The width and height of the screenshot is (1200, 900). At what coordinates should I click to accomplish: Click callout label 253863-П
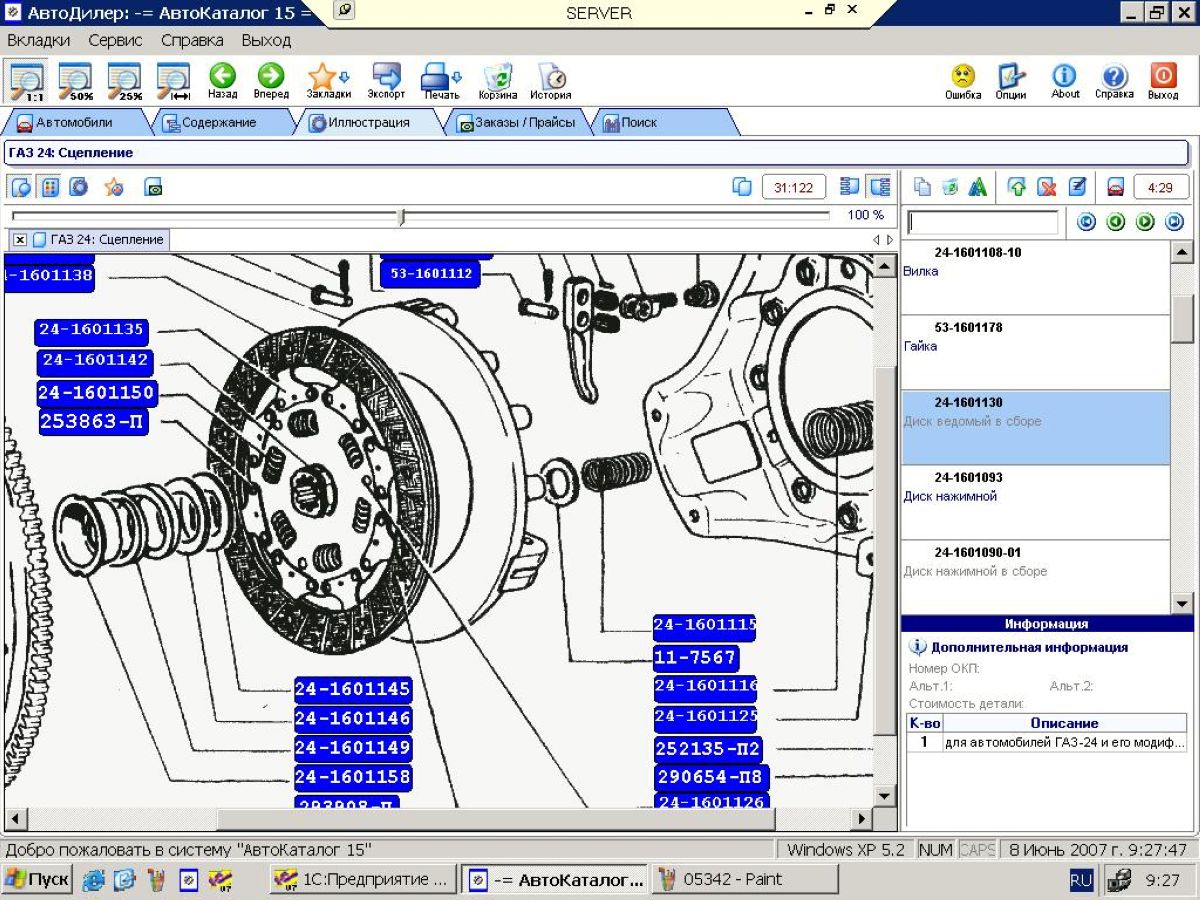93,423
